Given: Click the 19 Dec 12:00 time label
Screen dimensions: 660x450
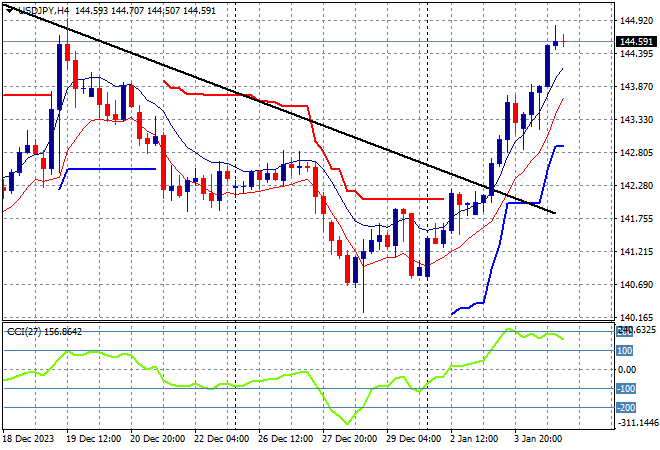Looking at the screenshot, I should pyautogui.click(x=93, y=439).
